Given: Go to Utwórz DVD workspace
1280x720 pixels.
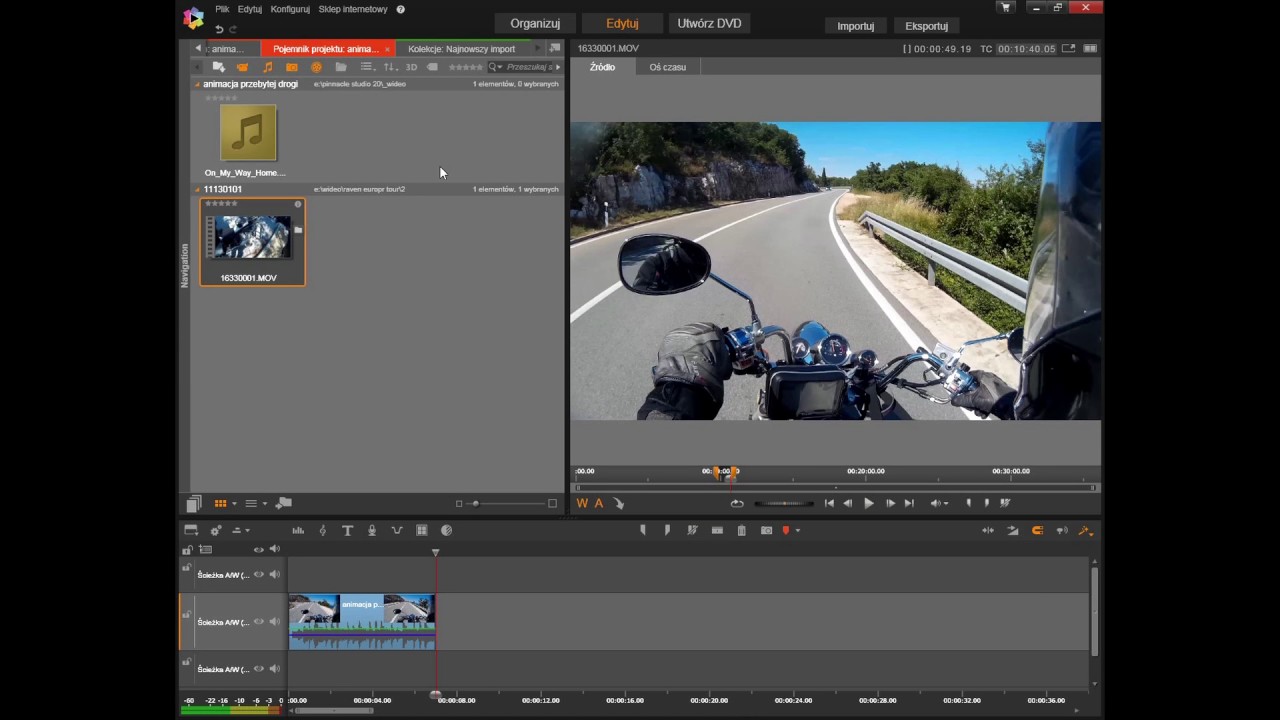Looking at the screenshot, I should (x=709, y=23).
